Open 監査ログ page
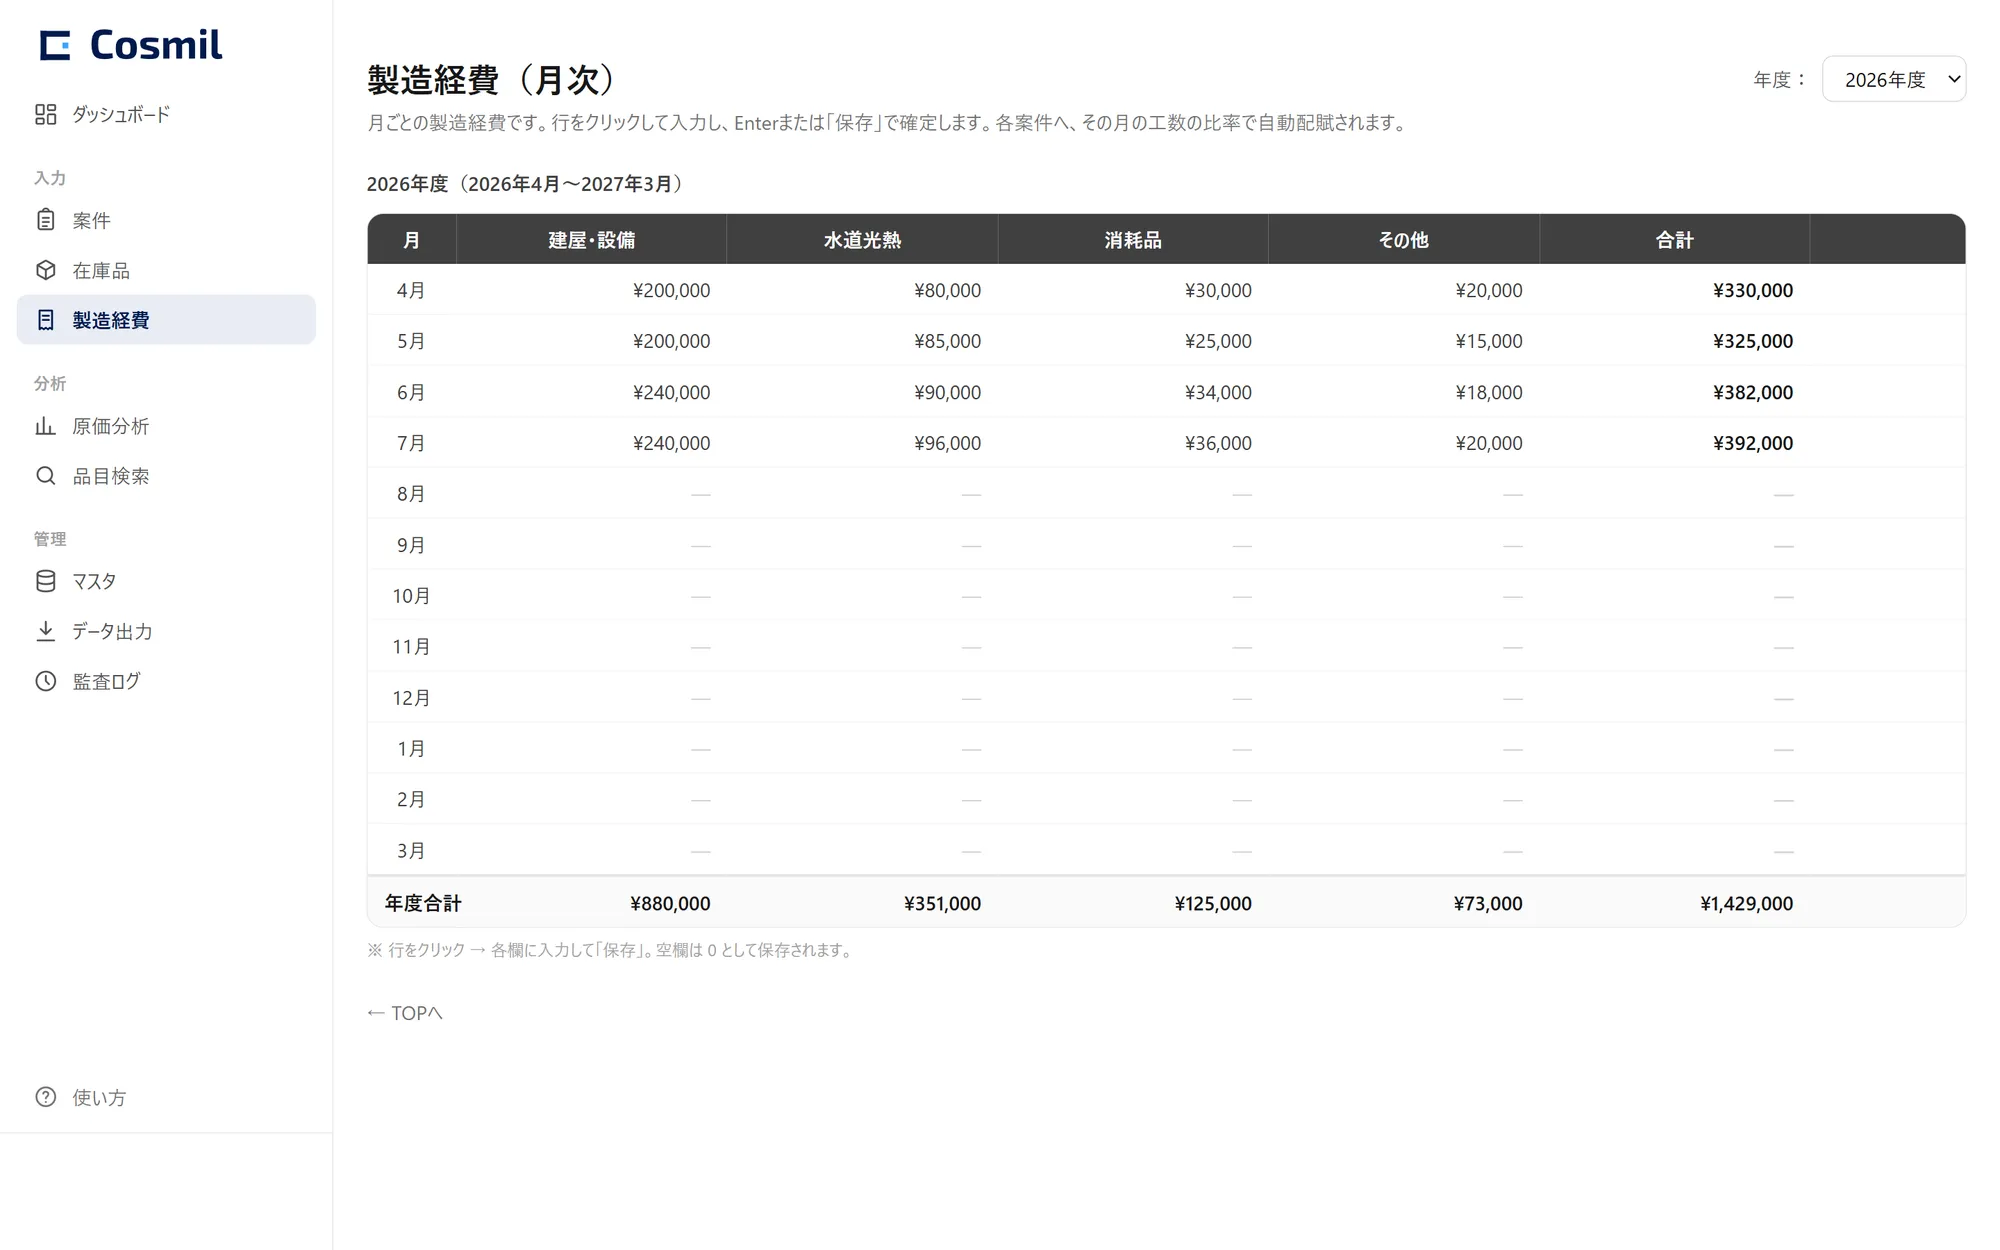This screenshot has height=1250, width=2000. tap(166, 681)
